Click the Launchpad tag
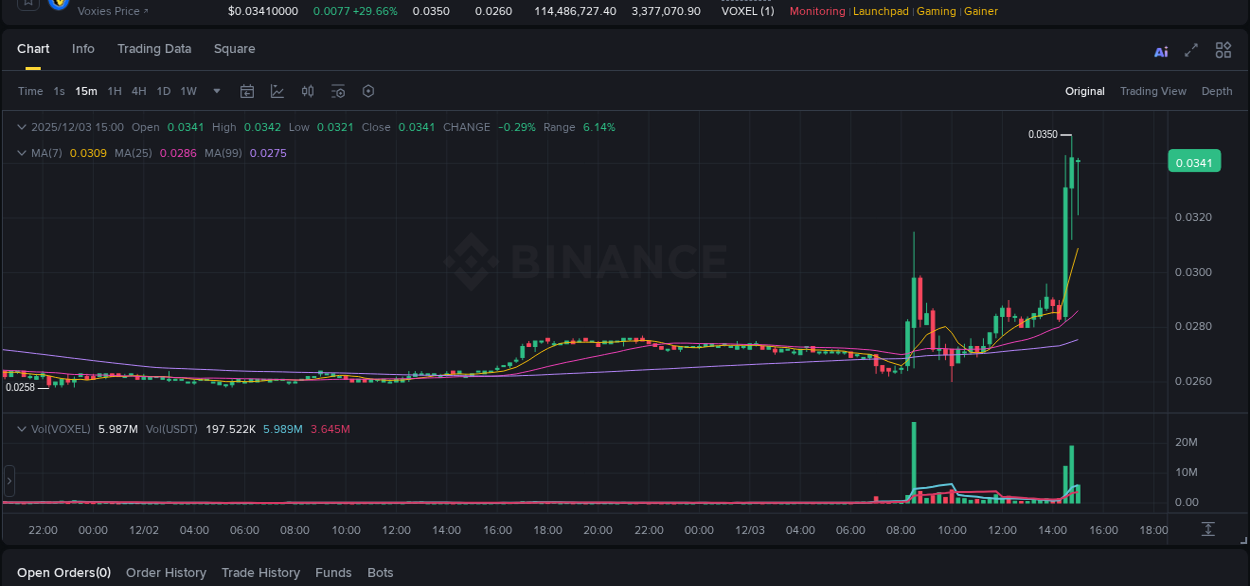This screenshot has height=586, width=1250. click(881, 11)
